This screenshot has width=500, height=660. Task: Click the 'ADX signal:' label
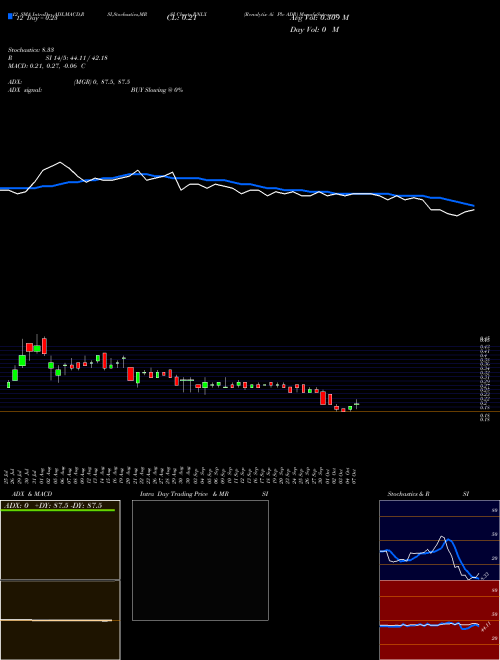point(25,90)
